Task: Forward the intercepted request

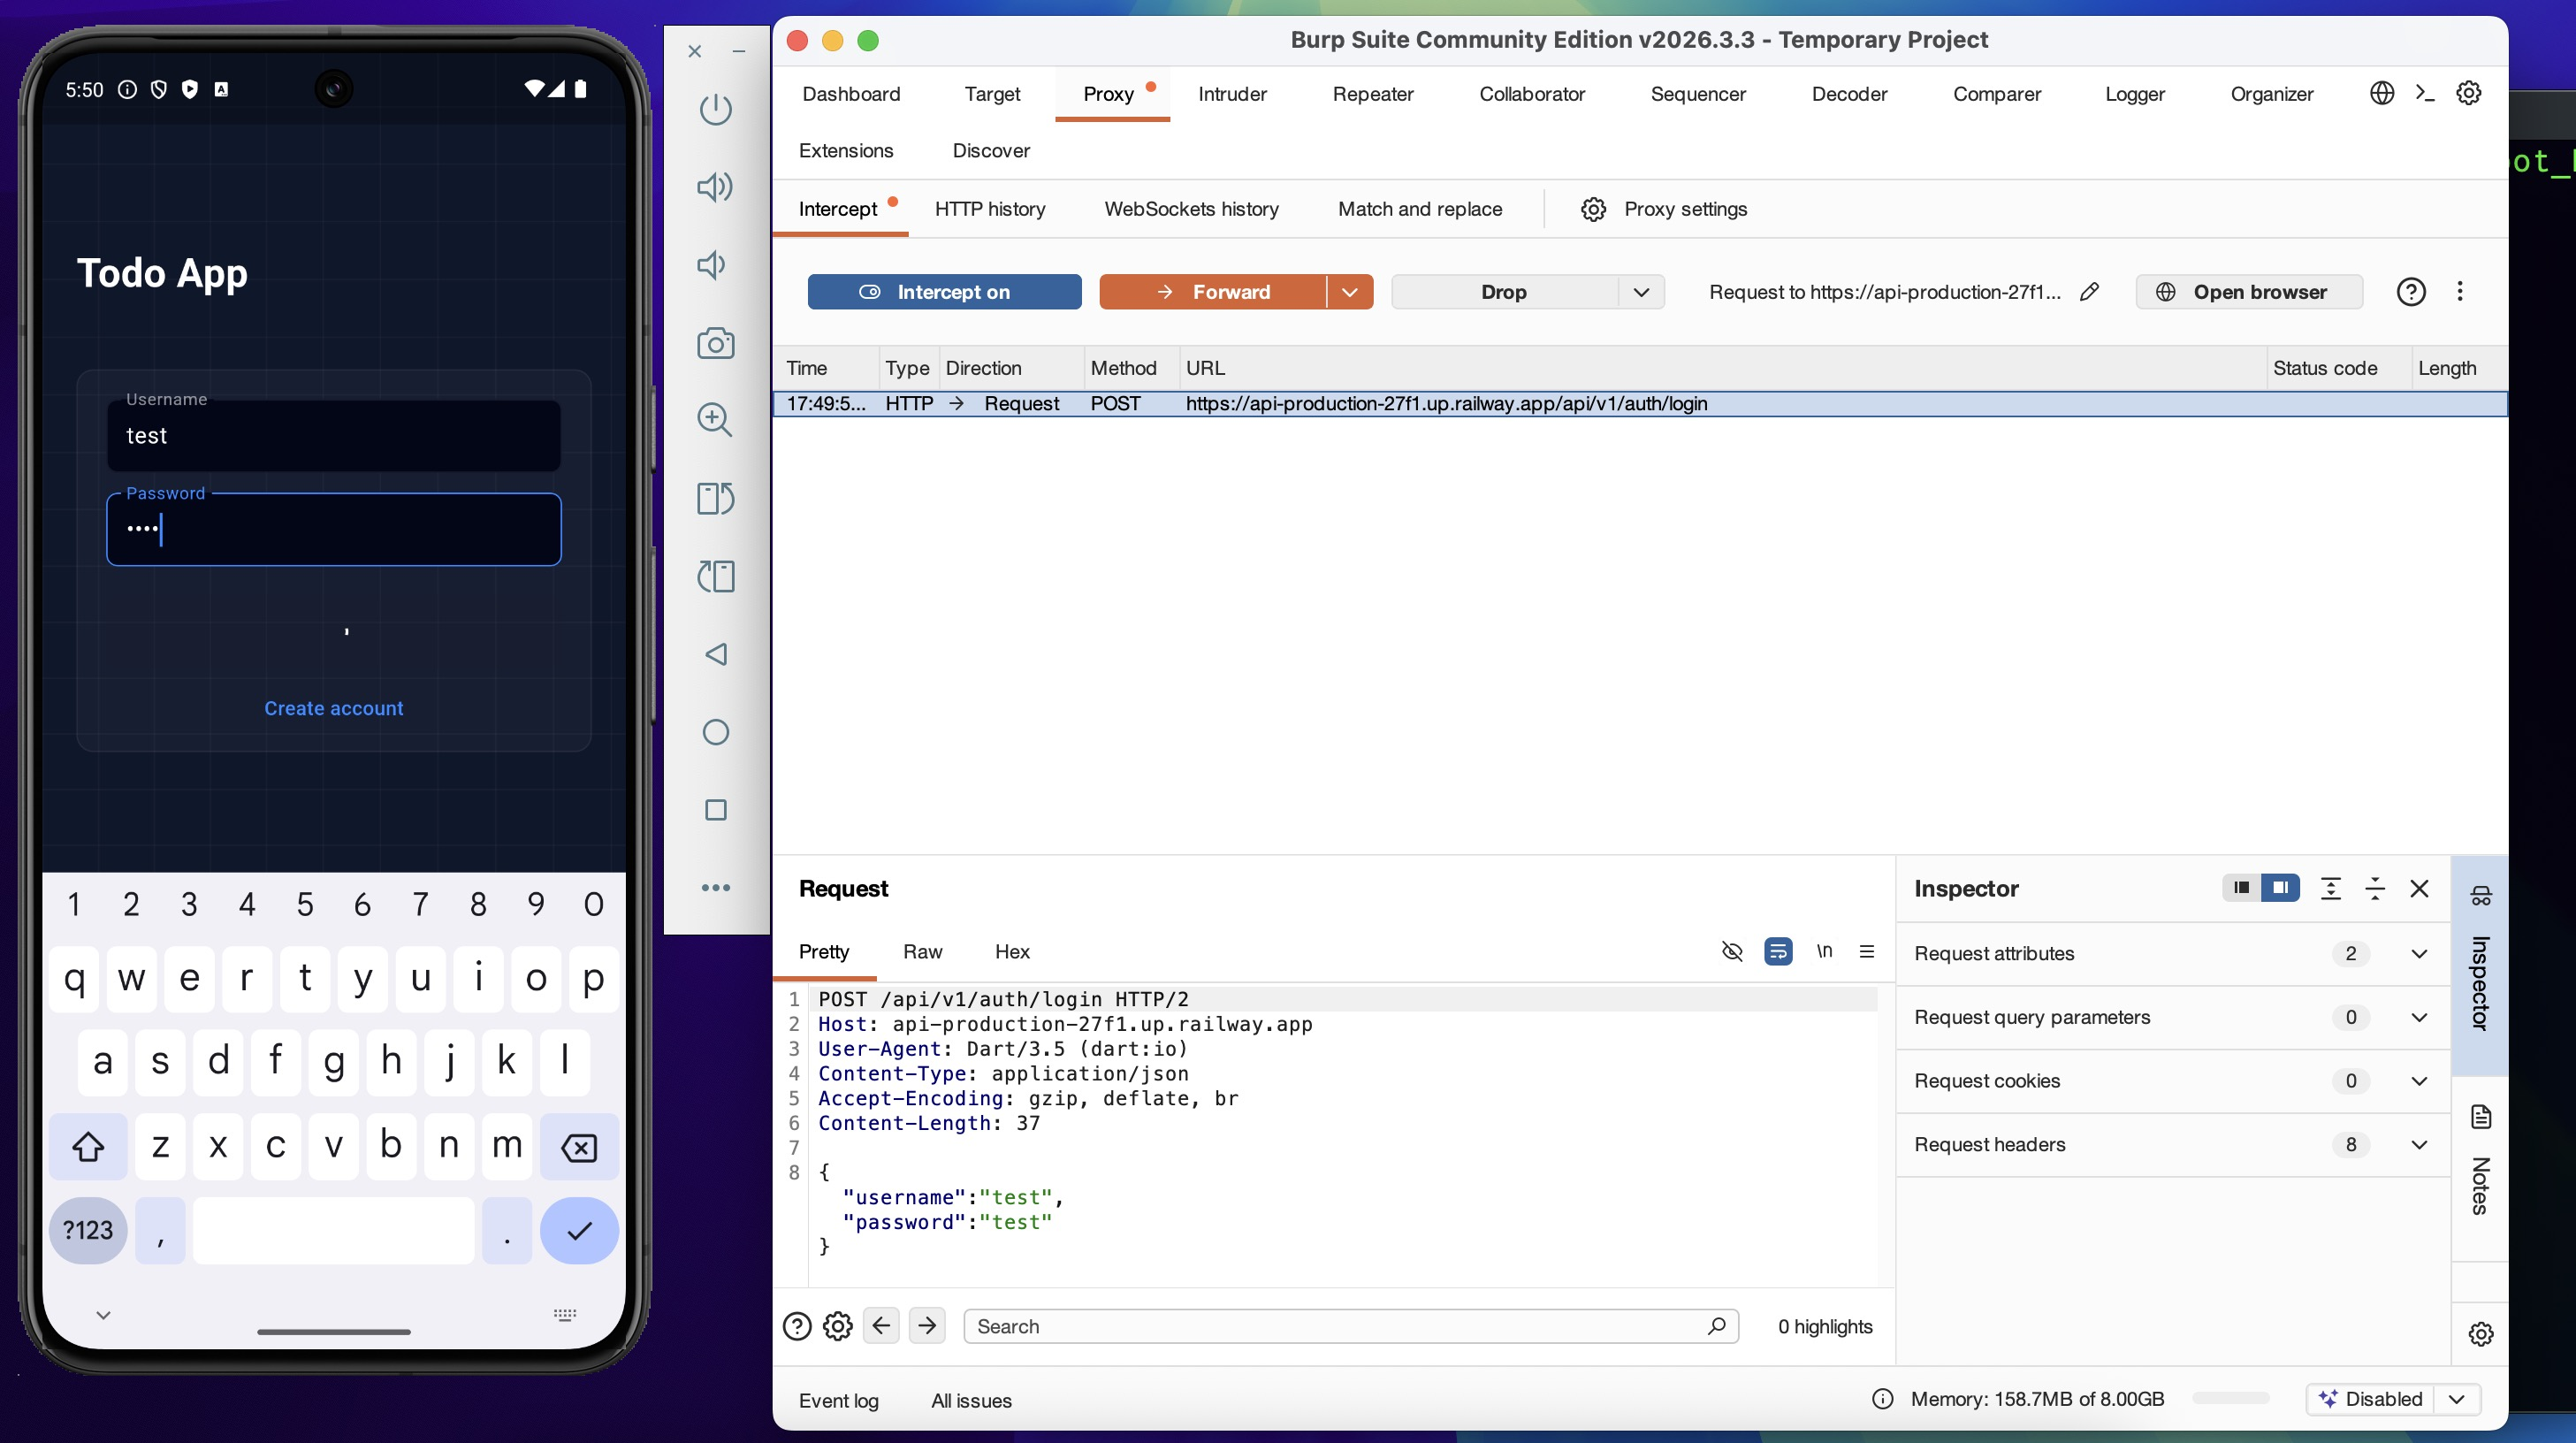Action: tap(1213, 292)
